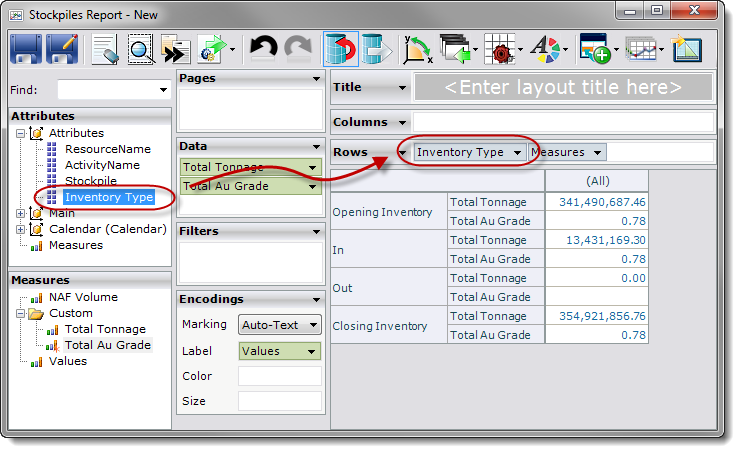Viewport: 740px width, 453px height.
Task: Select ActivityName attribute
Action: tap(102, 165)
